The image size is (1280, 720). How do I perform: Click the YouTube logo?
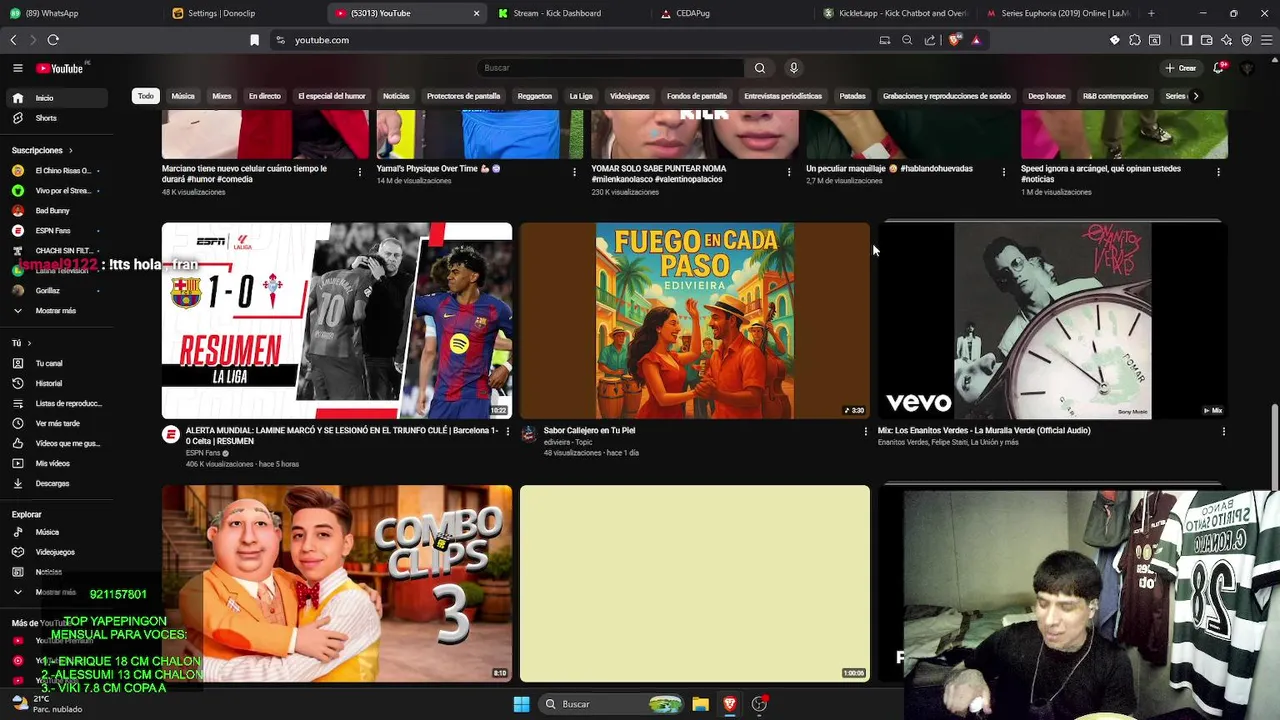pyautogui.click(x=60, y=68)
